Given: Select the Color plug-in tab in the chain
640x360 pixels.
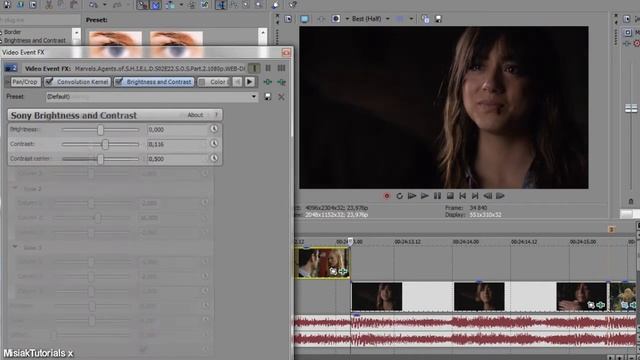Looking at the screenshot, I should [x=213, y=82].
